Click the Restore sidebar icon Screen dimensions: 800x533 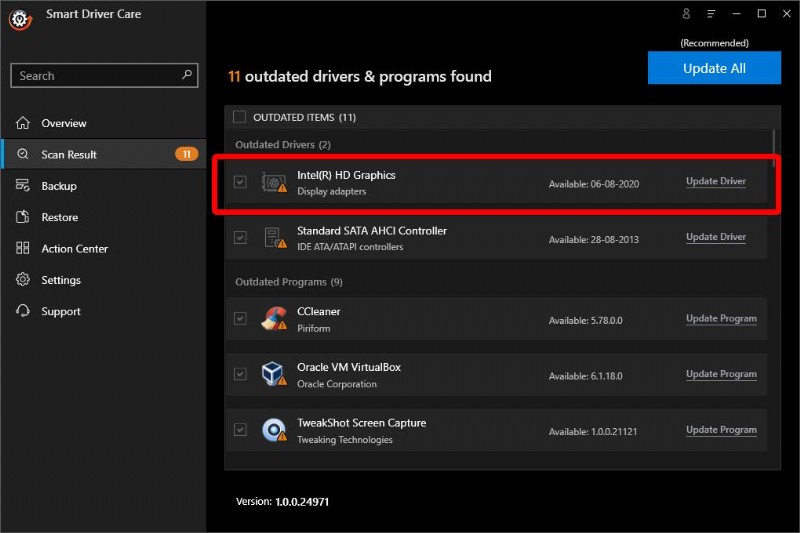click(22, 217)
